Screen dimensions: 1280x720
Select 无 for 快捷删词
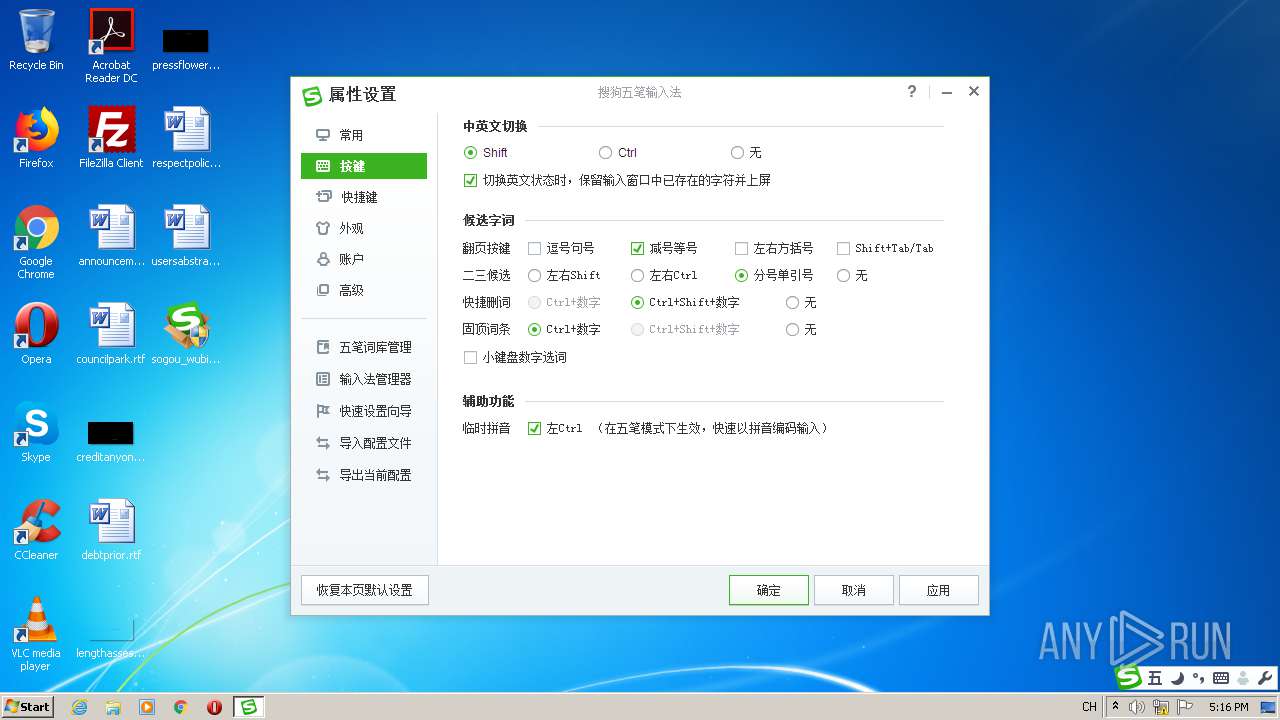pyautogui.click(x=792, y=302)
